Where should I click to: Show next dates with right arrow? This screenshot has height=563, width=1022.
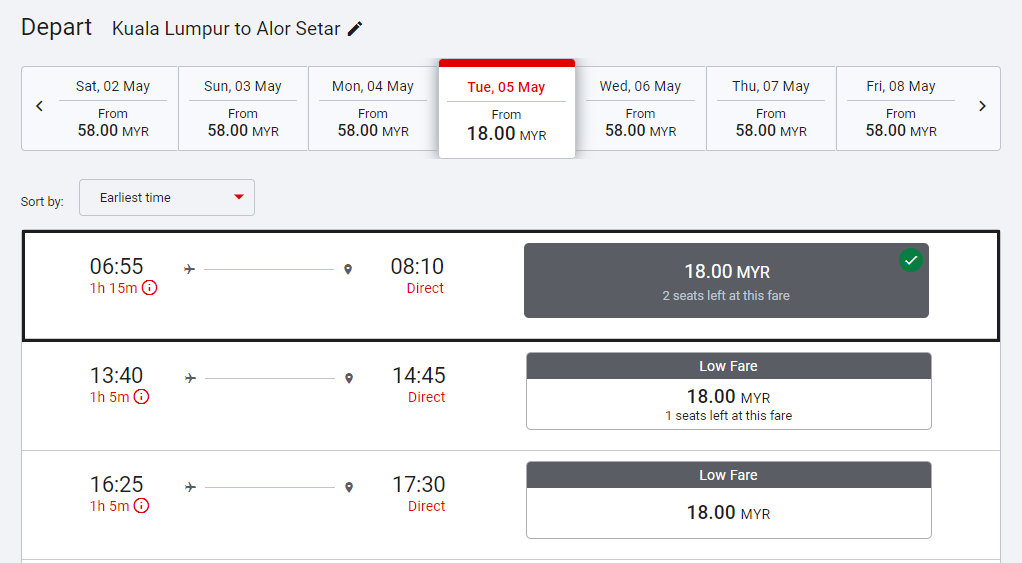click(x=982, y=106)
